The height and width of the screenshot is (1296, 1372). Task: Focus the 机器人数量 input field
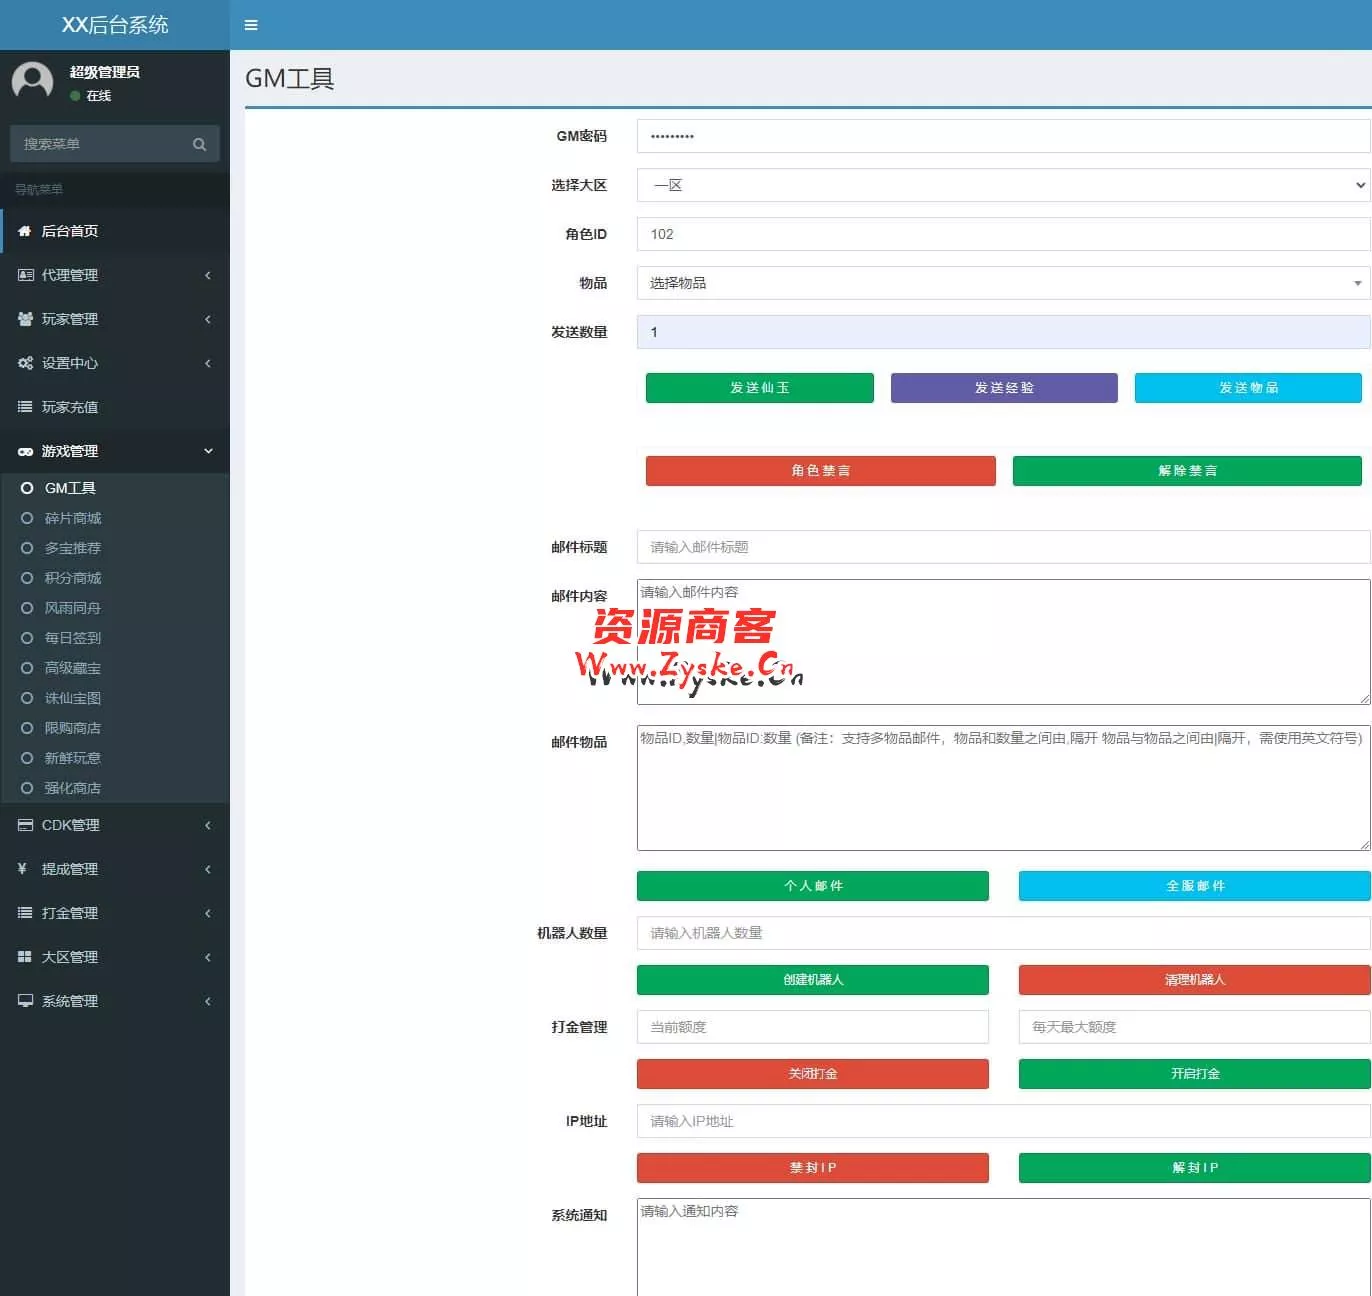click(x=1003, y=933)
